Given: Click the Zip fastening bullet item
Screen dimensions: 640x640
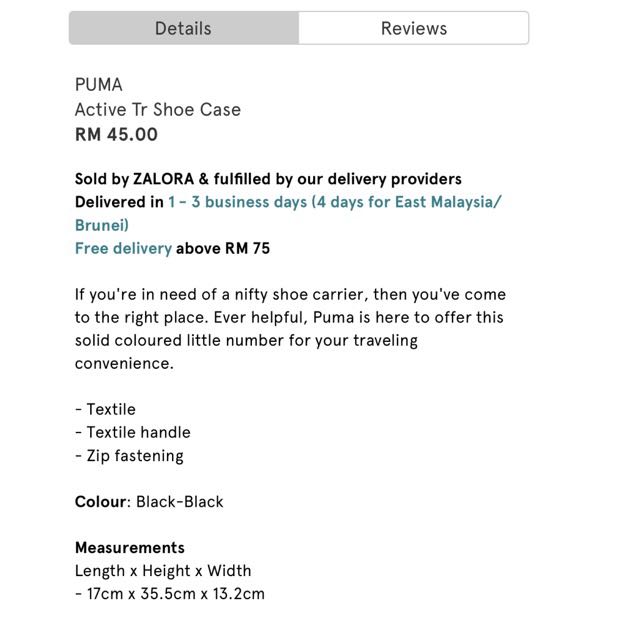Looking at the screenshot, I should tap(129, 456).
